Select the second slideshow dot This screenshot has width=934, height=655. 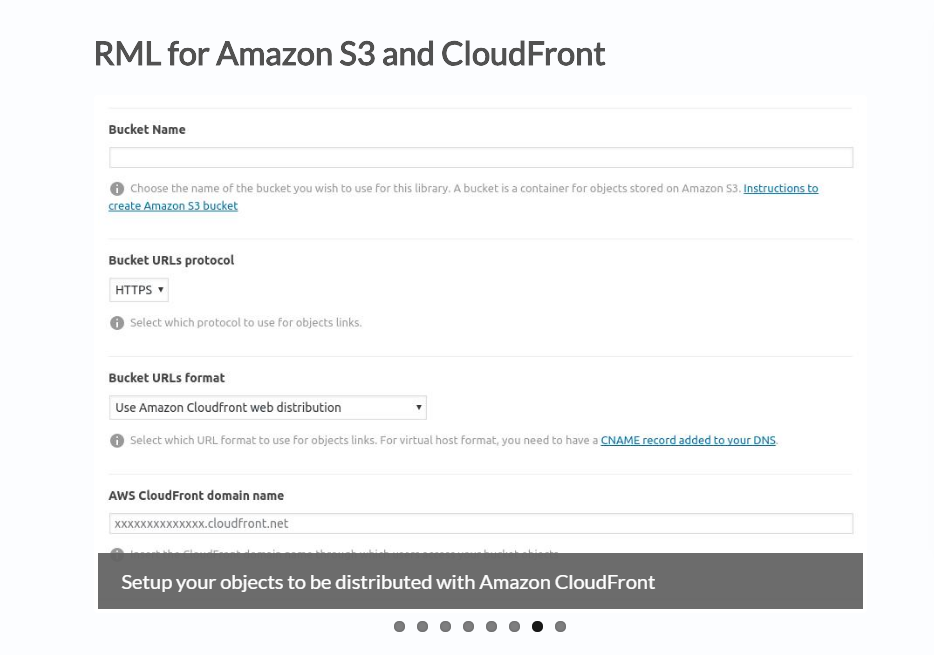pos(422,627)
